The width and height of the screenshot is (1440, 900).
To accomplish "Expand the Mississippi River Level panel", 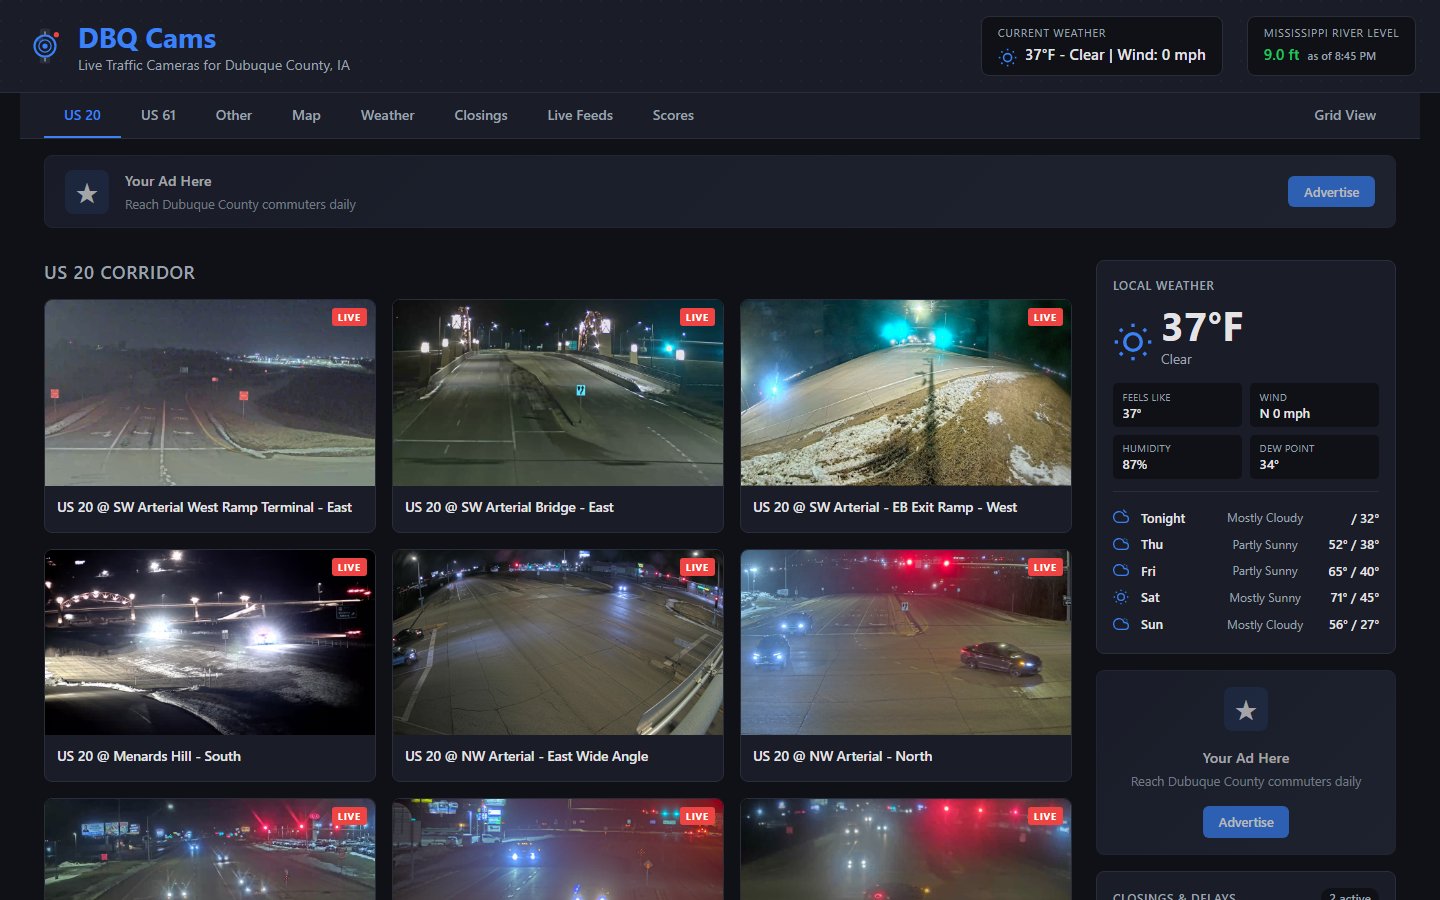I will point(1331,45).
